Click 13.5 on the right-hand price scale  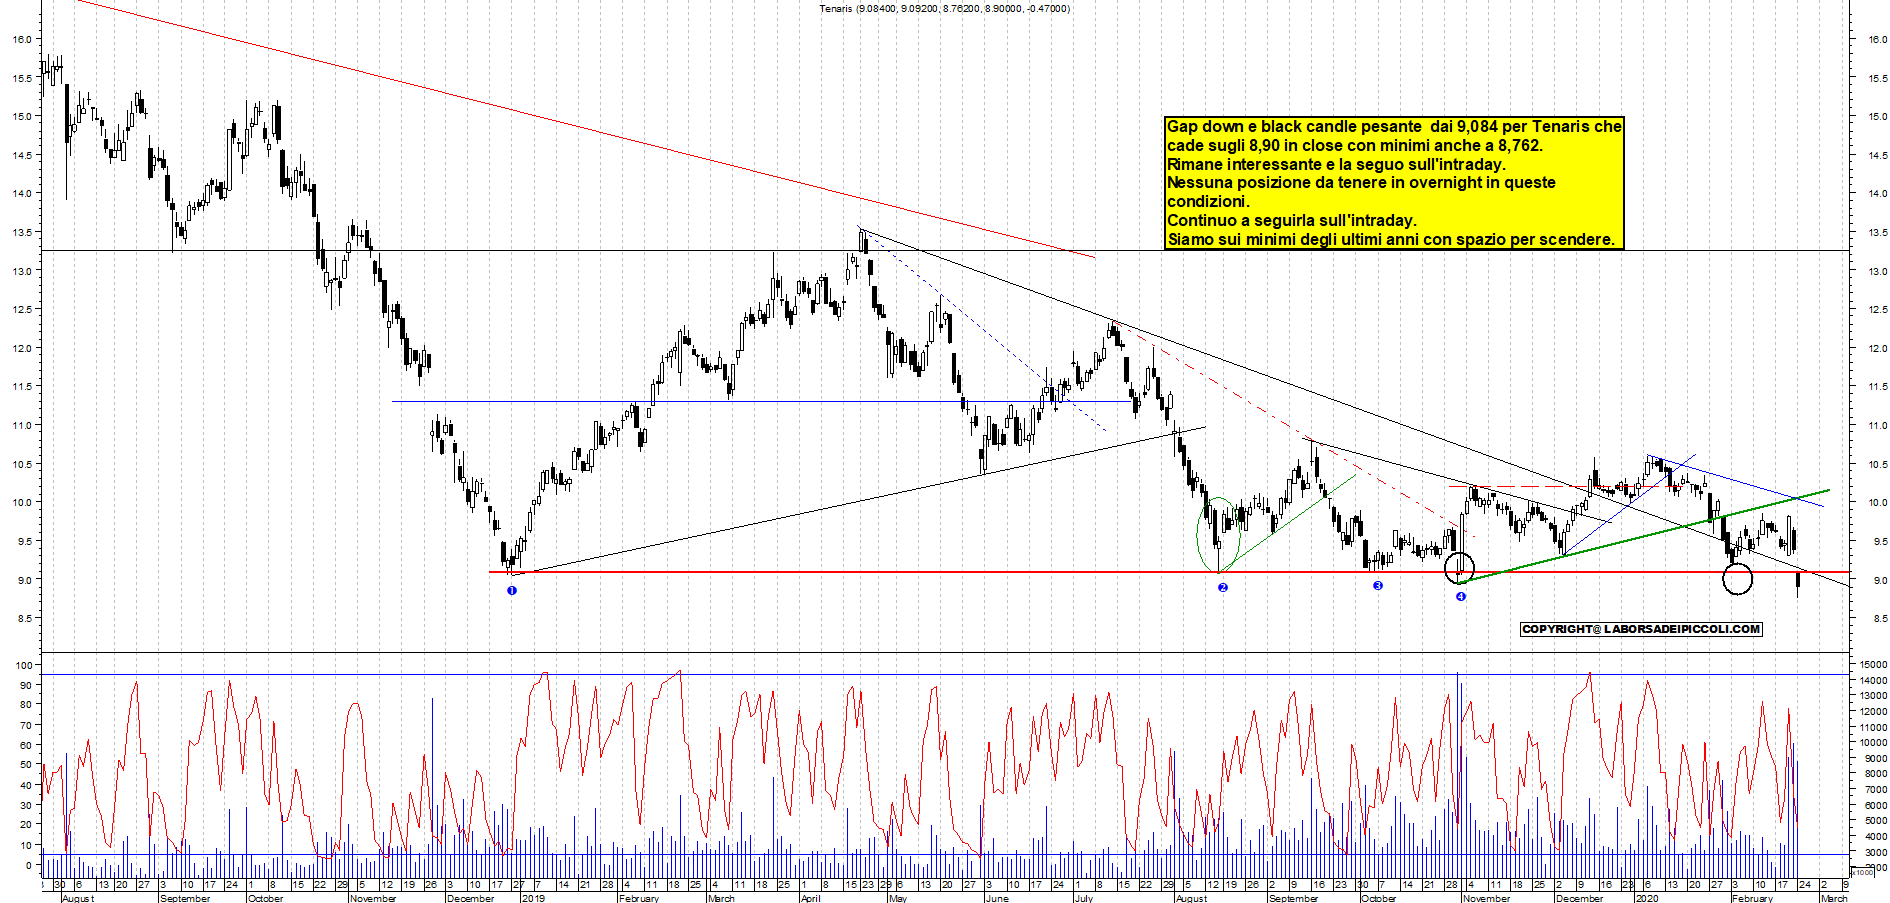(1878, 232)
